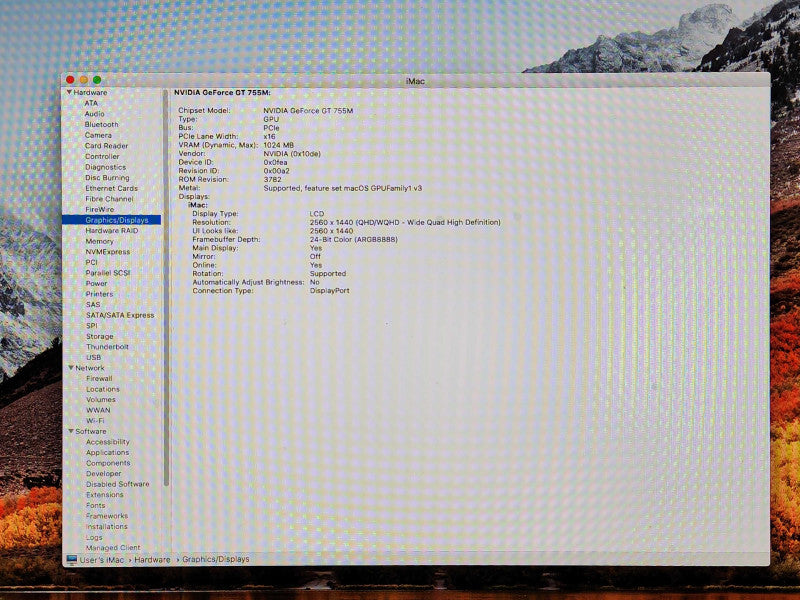Collapse the Network section triangle
The height and width of the screenshot is (600, 800).
click(71, 368)
